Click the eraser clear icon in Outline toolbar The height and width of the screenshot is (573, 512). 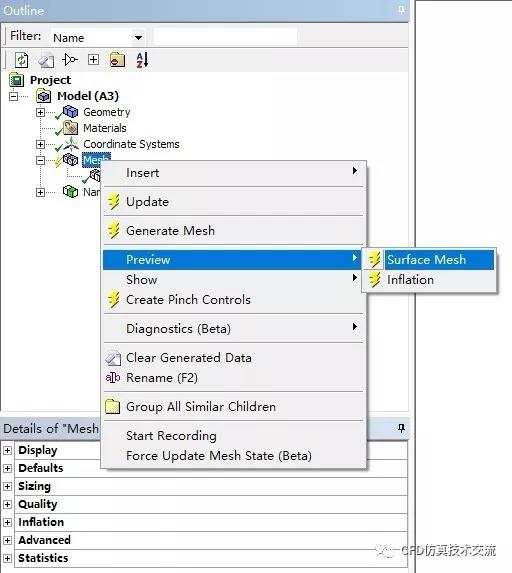tap(46, 60)
